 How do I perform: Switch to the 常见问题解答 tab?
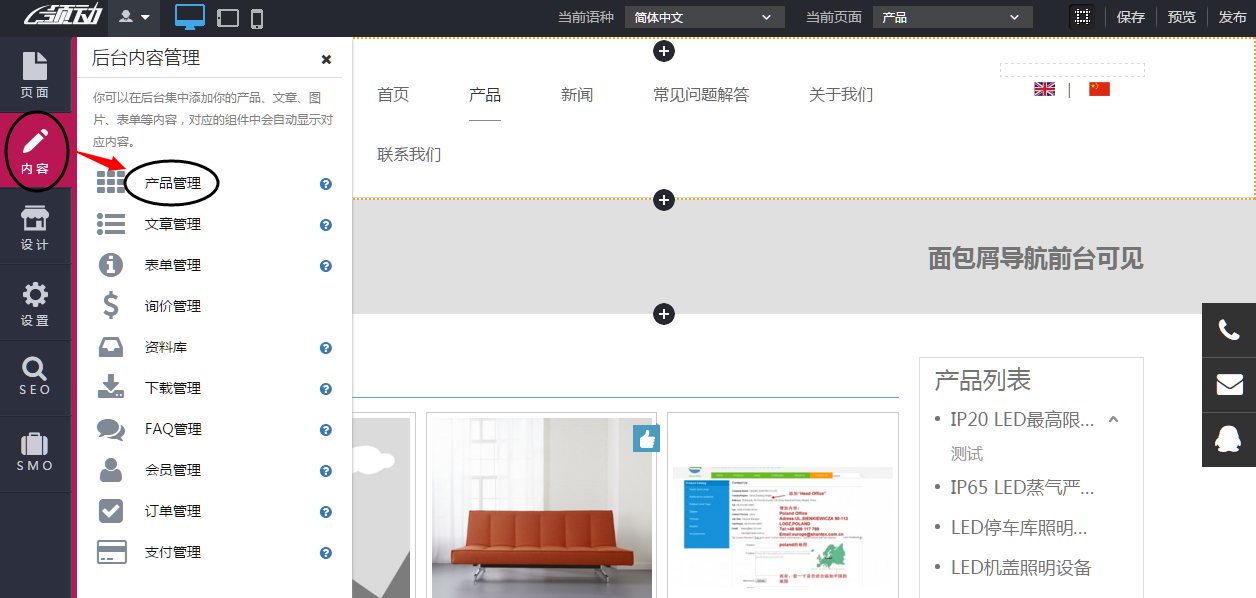pos(700,94)
